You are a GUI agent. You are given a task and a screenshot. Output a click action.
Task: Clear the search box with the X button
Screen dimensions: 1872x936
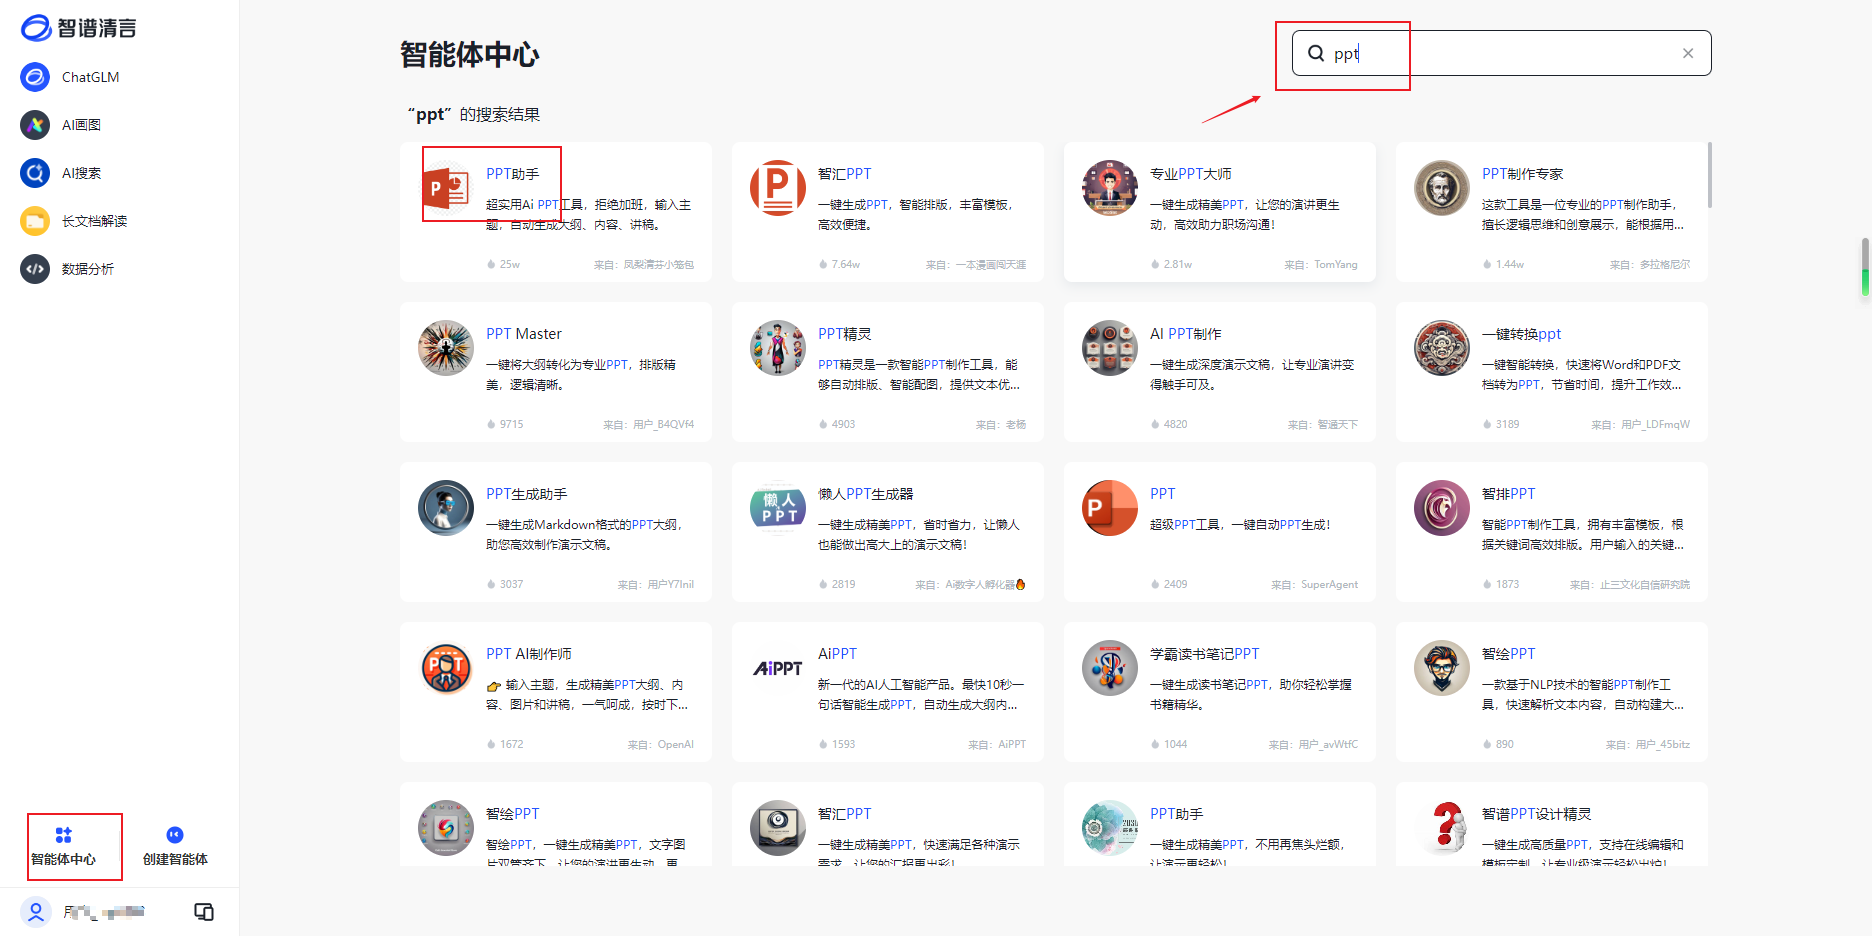pos(1687,52)
